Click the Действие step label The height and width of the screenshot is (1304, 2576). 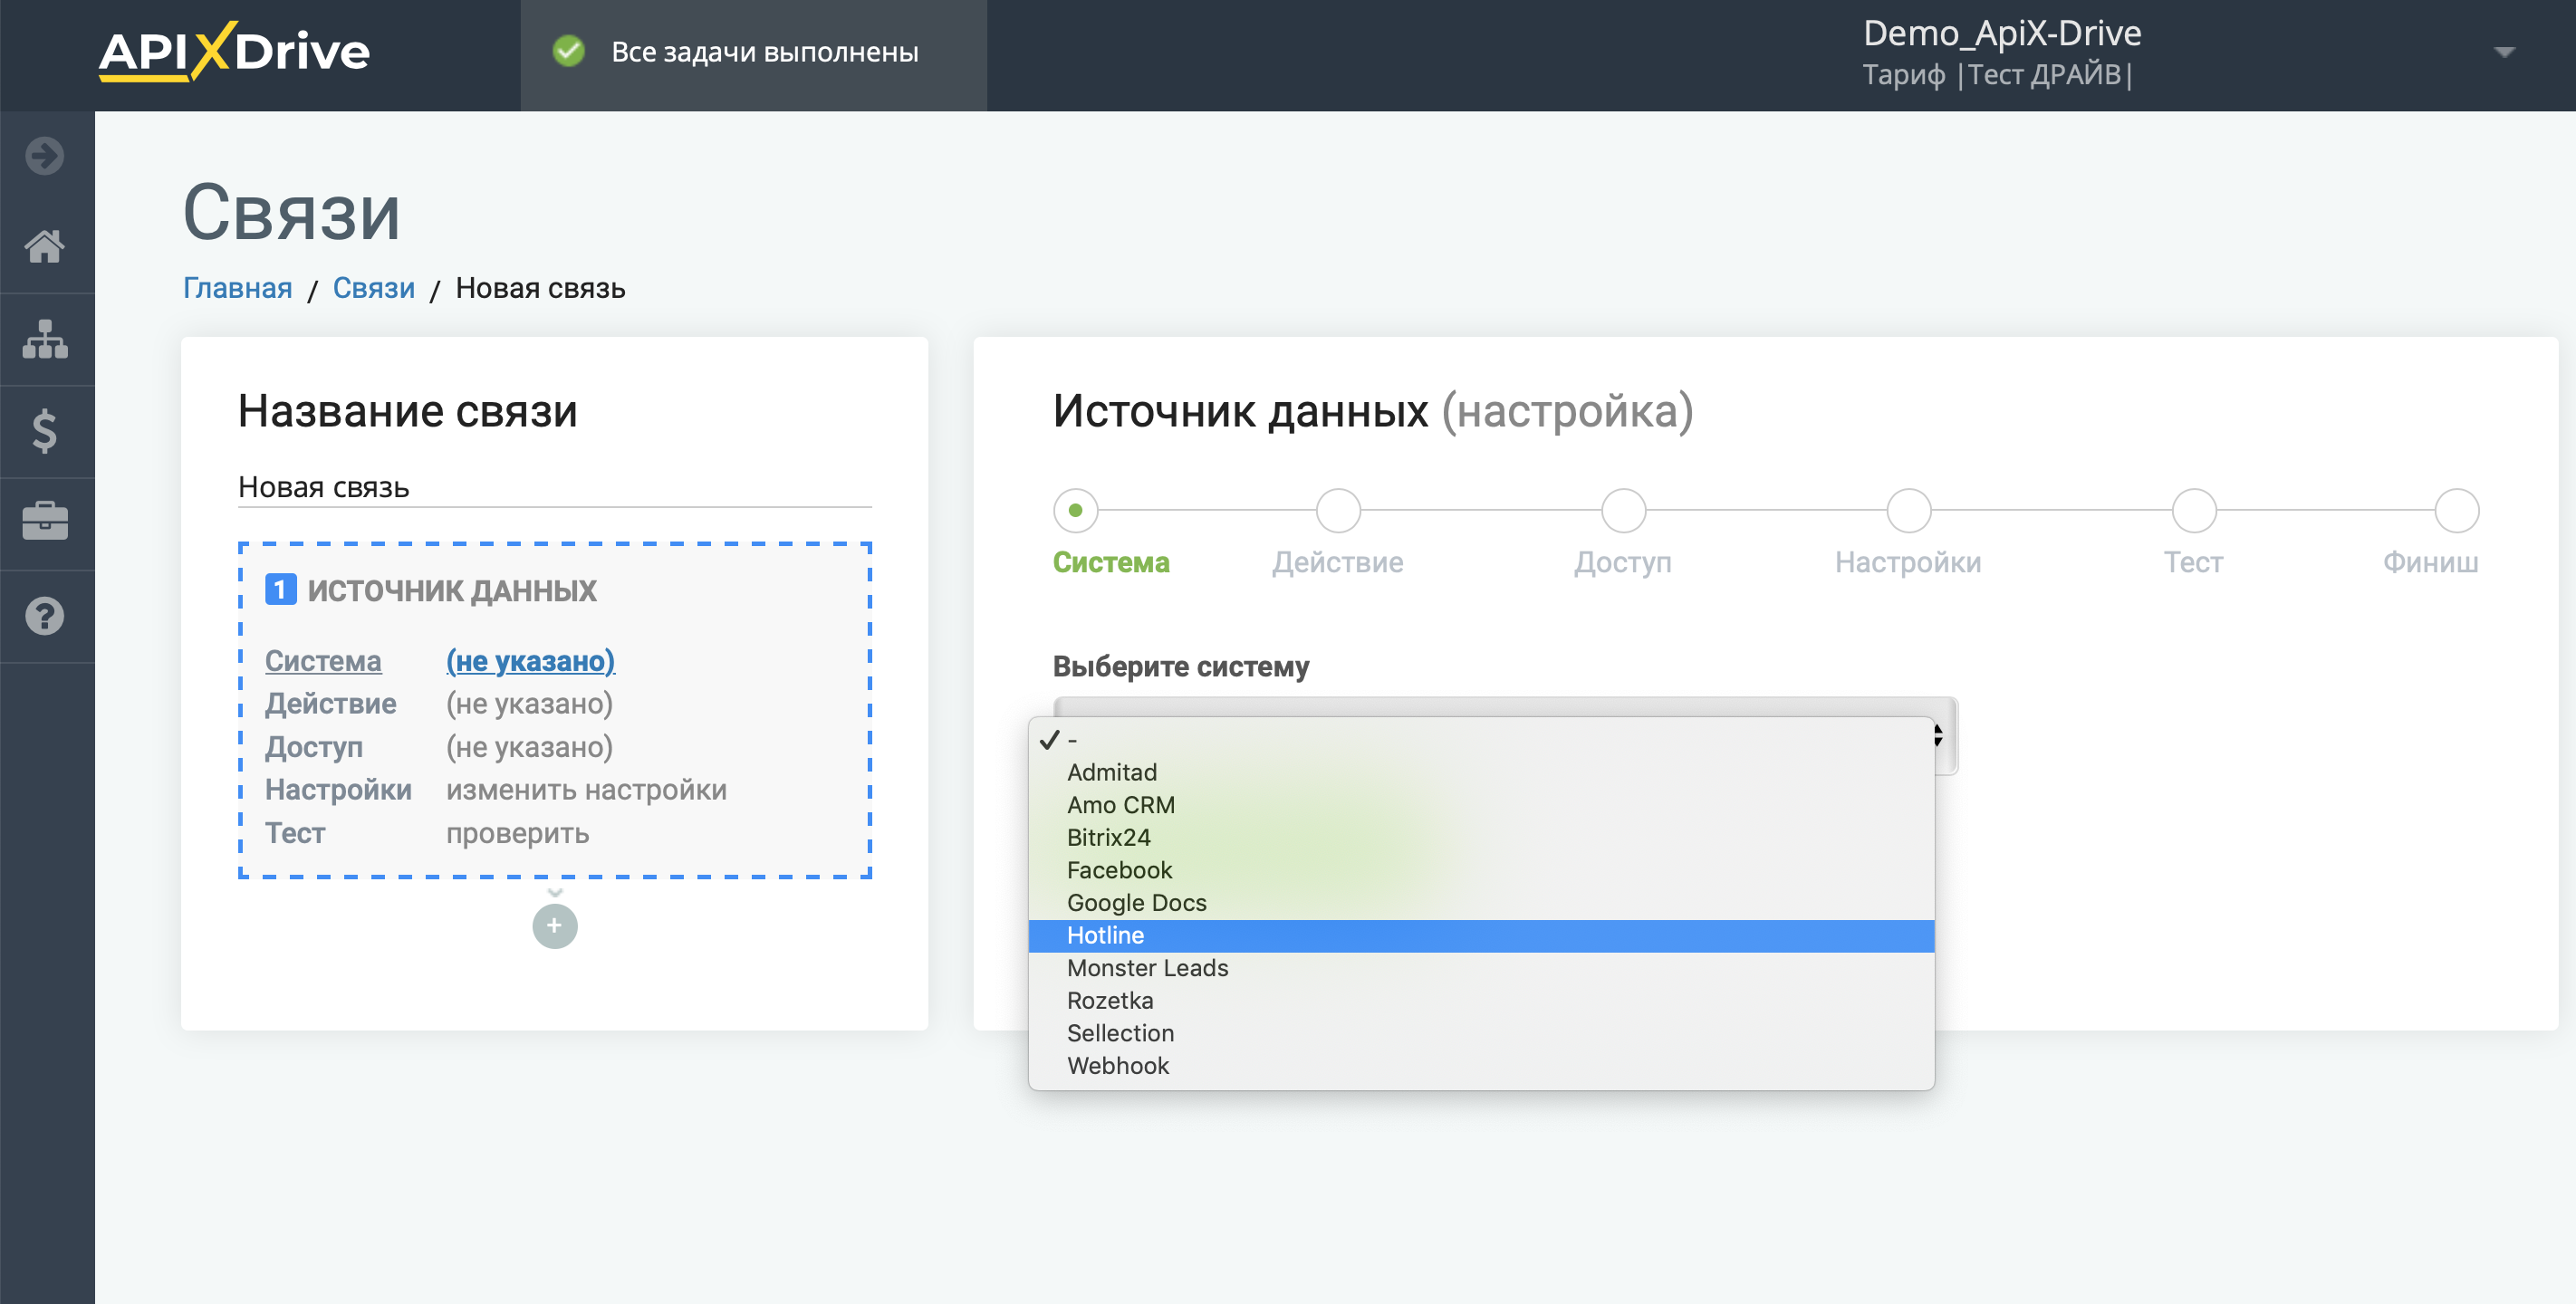(1338, 562)
